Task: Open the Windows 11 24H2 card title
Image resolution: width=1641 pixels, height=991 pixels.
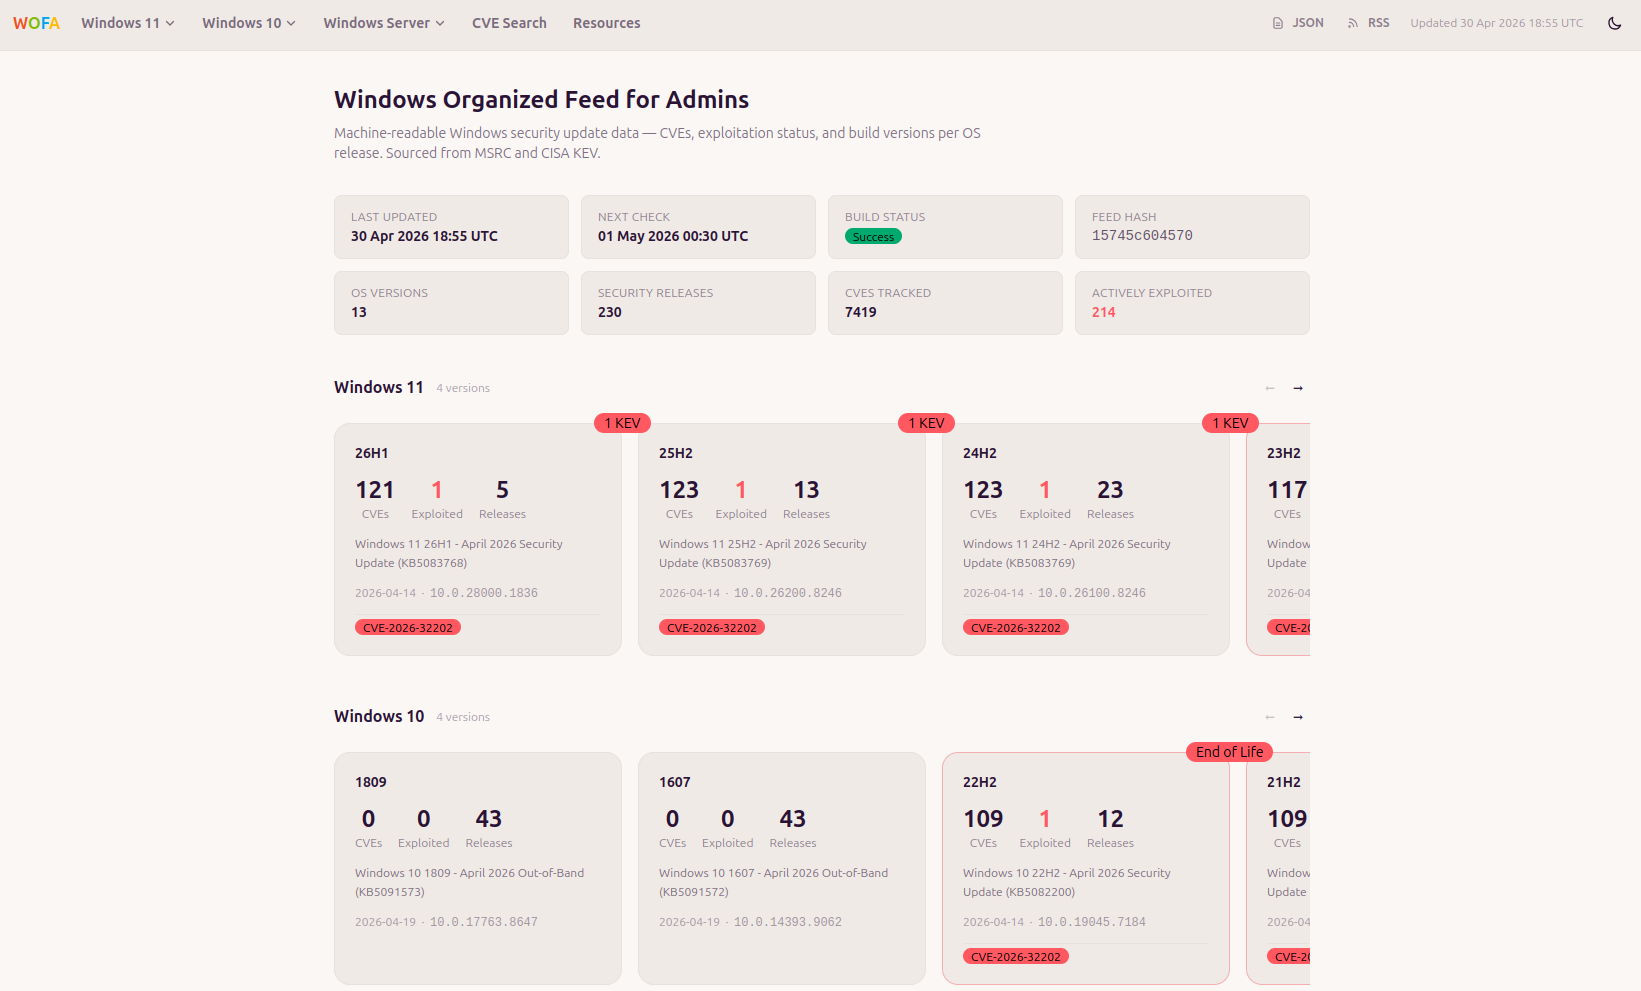Action: pos(979,453)
